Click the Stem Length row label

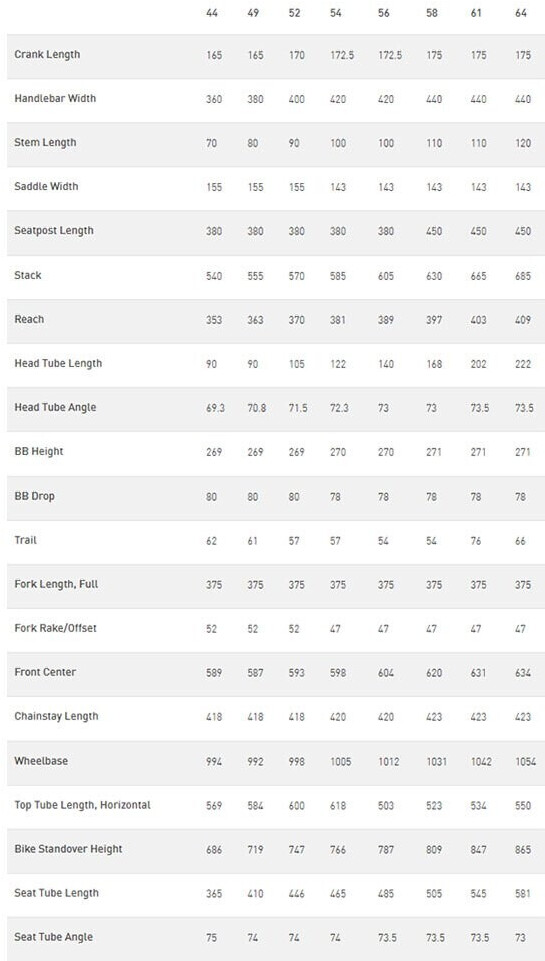tap(45, 143)
